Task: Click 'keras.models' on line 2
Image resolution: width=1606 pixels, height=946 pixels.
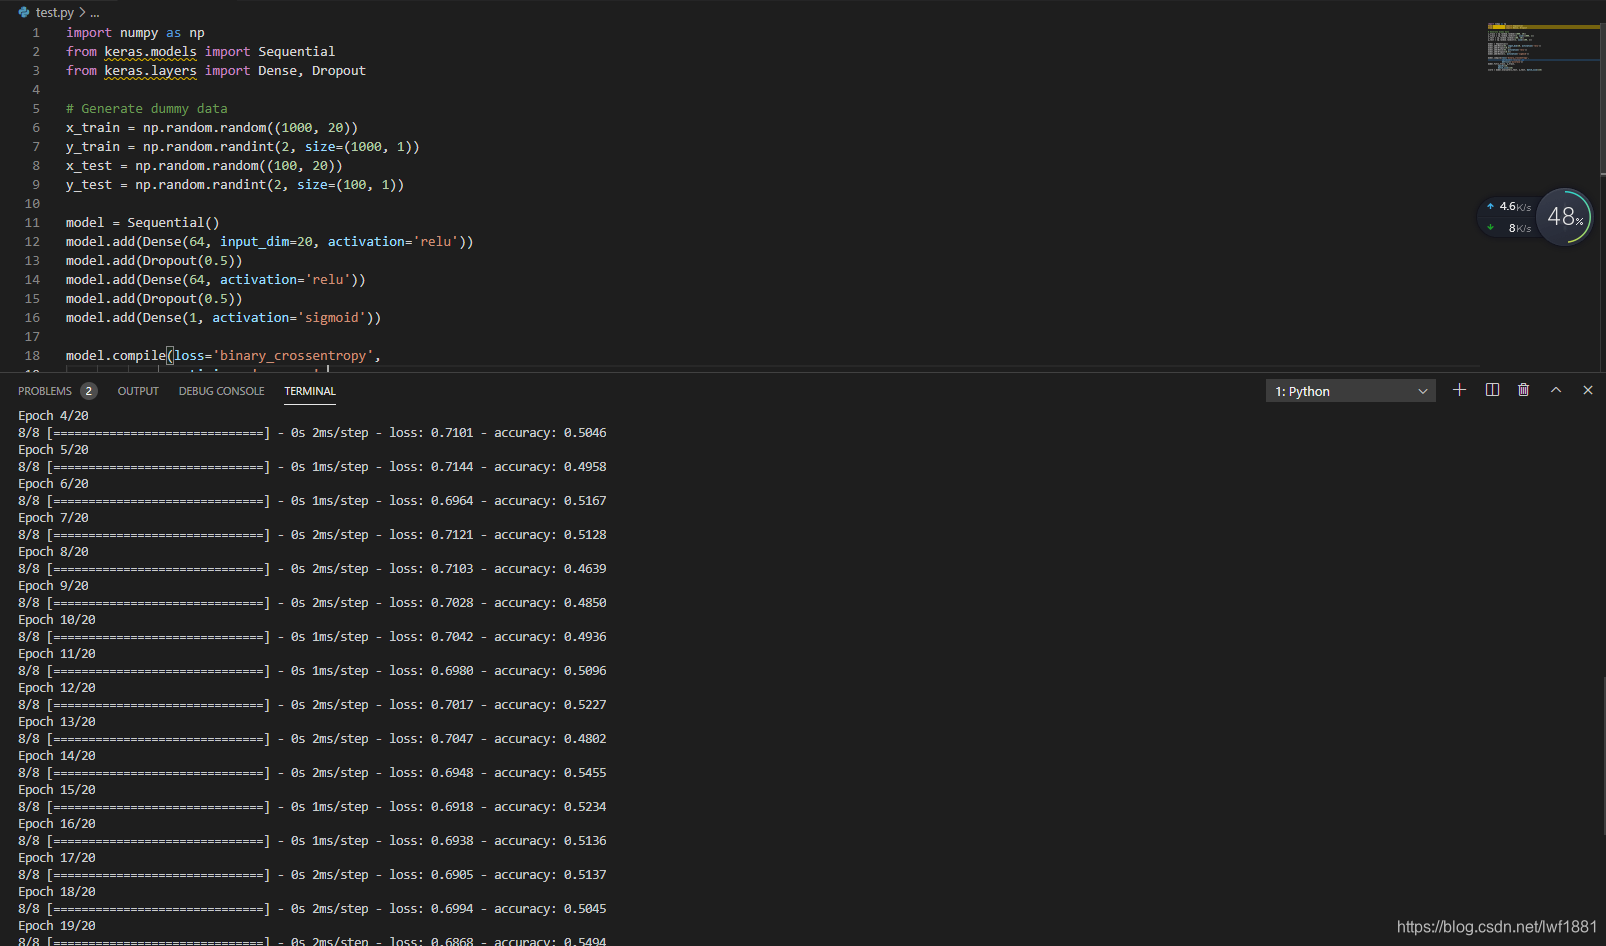Action: click(x=150, y=51)
